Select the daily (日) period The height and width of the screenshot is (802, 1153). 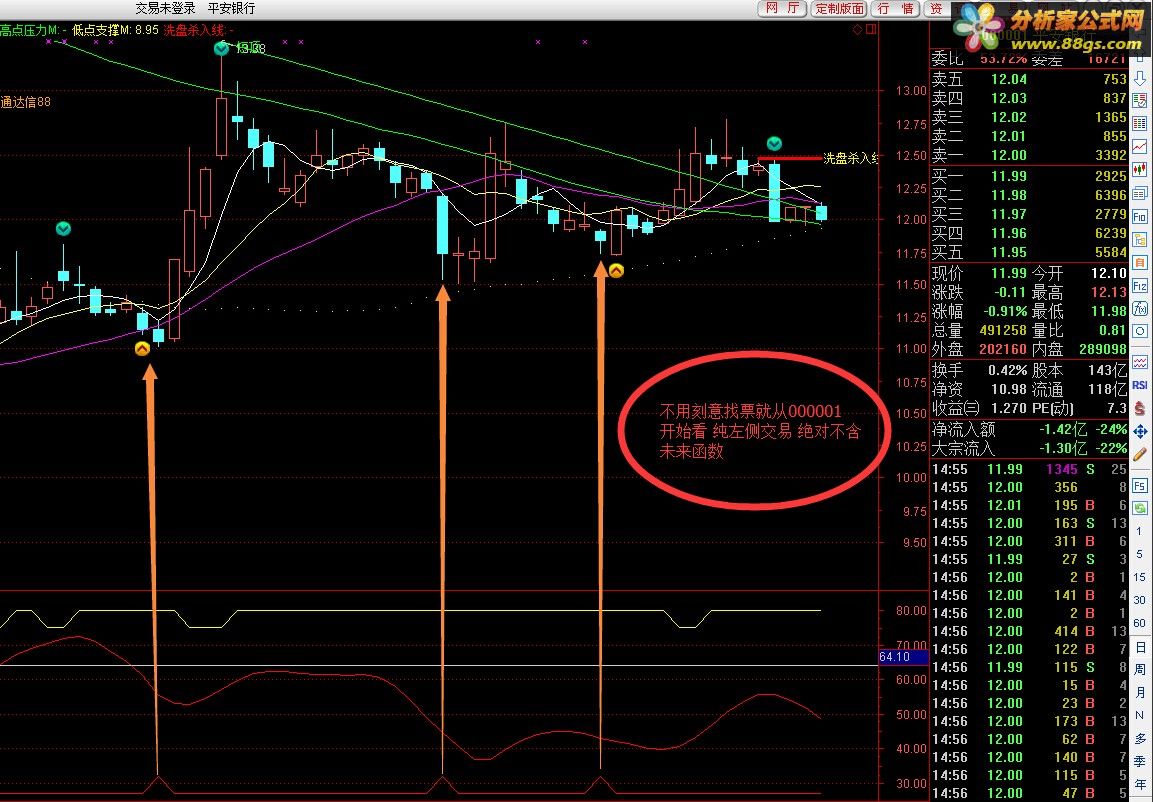pos(1140,647)
